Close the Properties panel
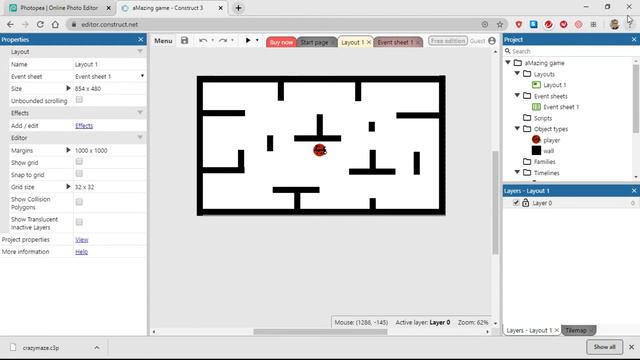640x360 pixels. [x=141, y=40]
